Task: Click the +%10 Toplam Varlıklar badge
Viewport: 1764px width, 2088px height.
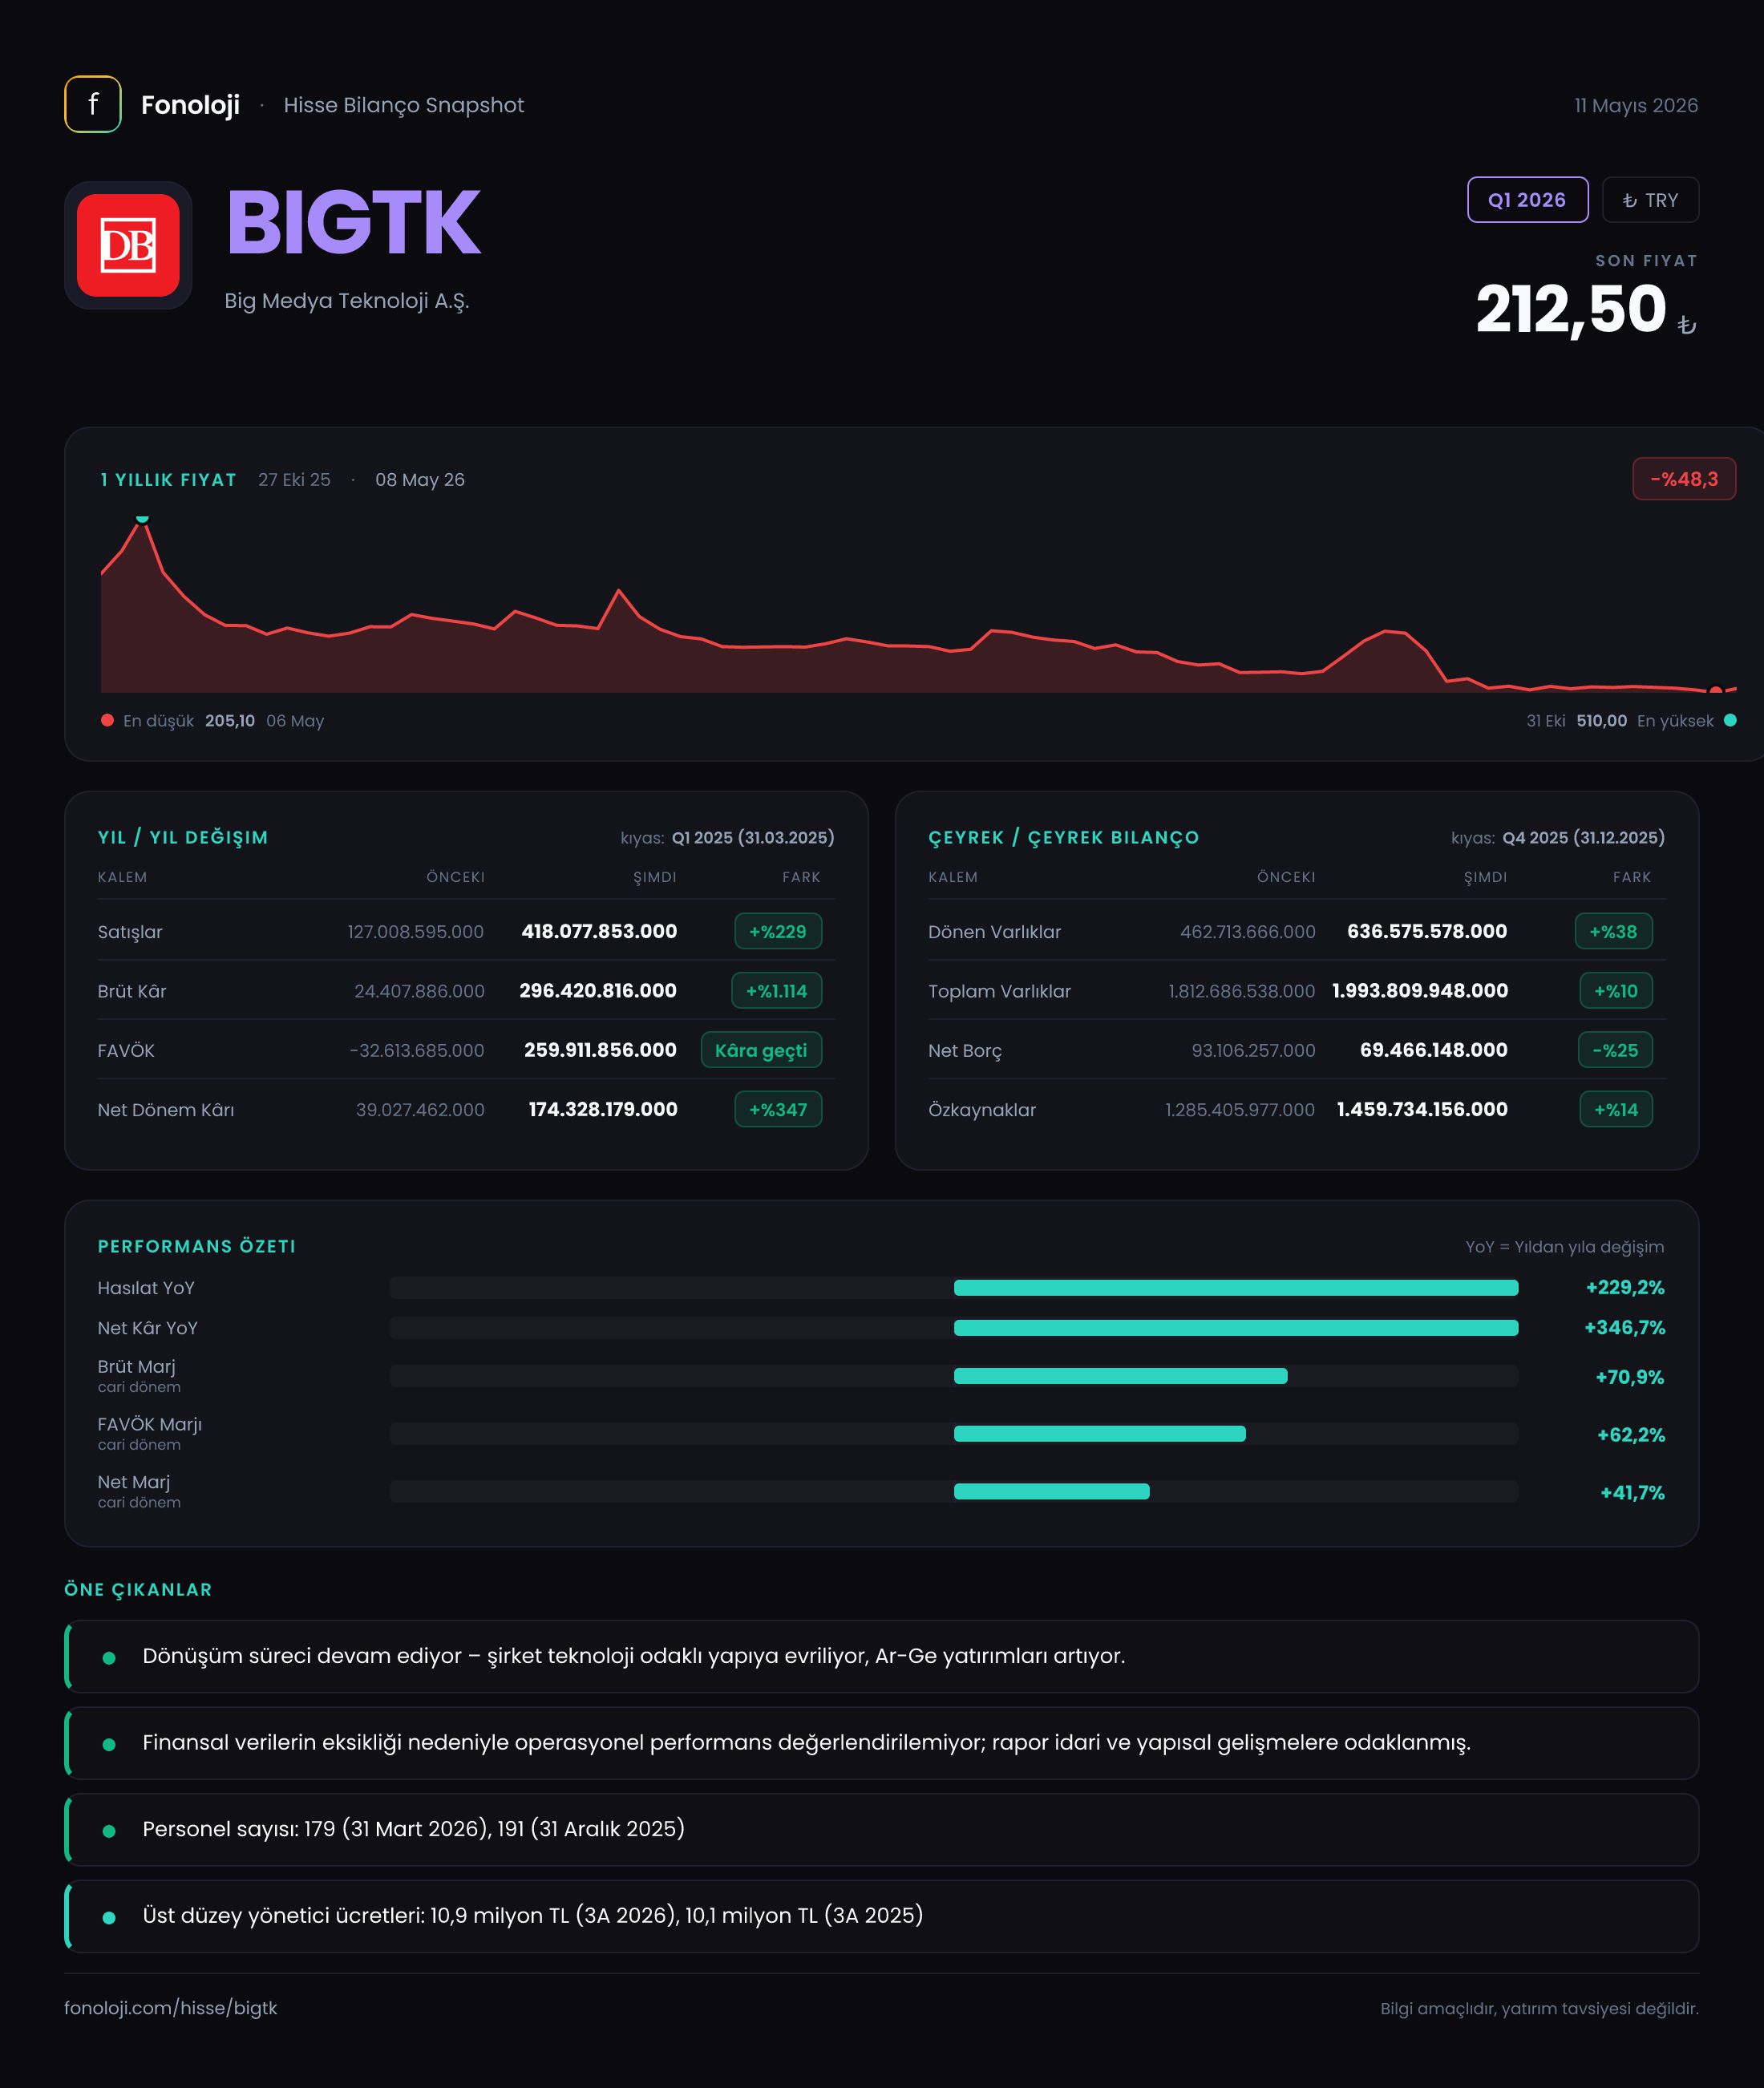Action: coord(1616,991)
